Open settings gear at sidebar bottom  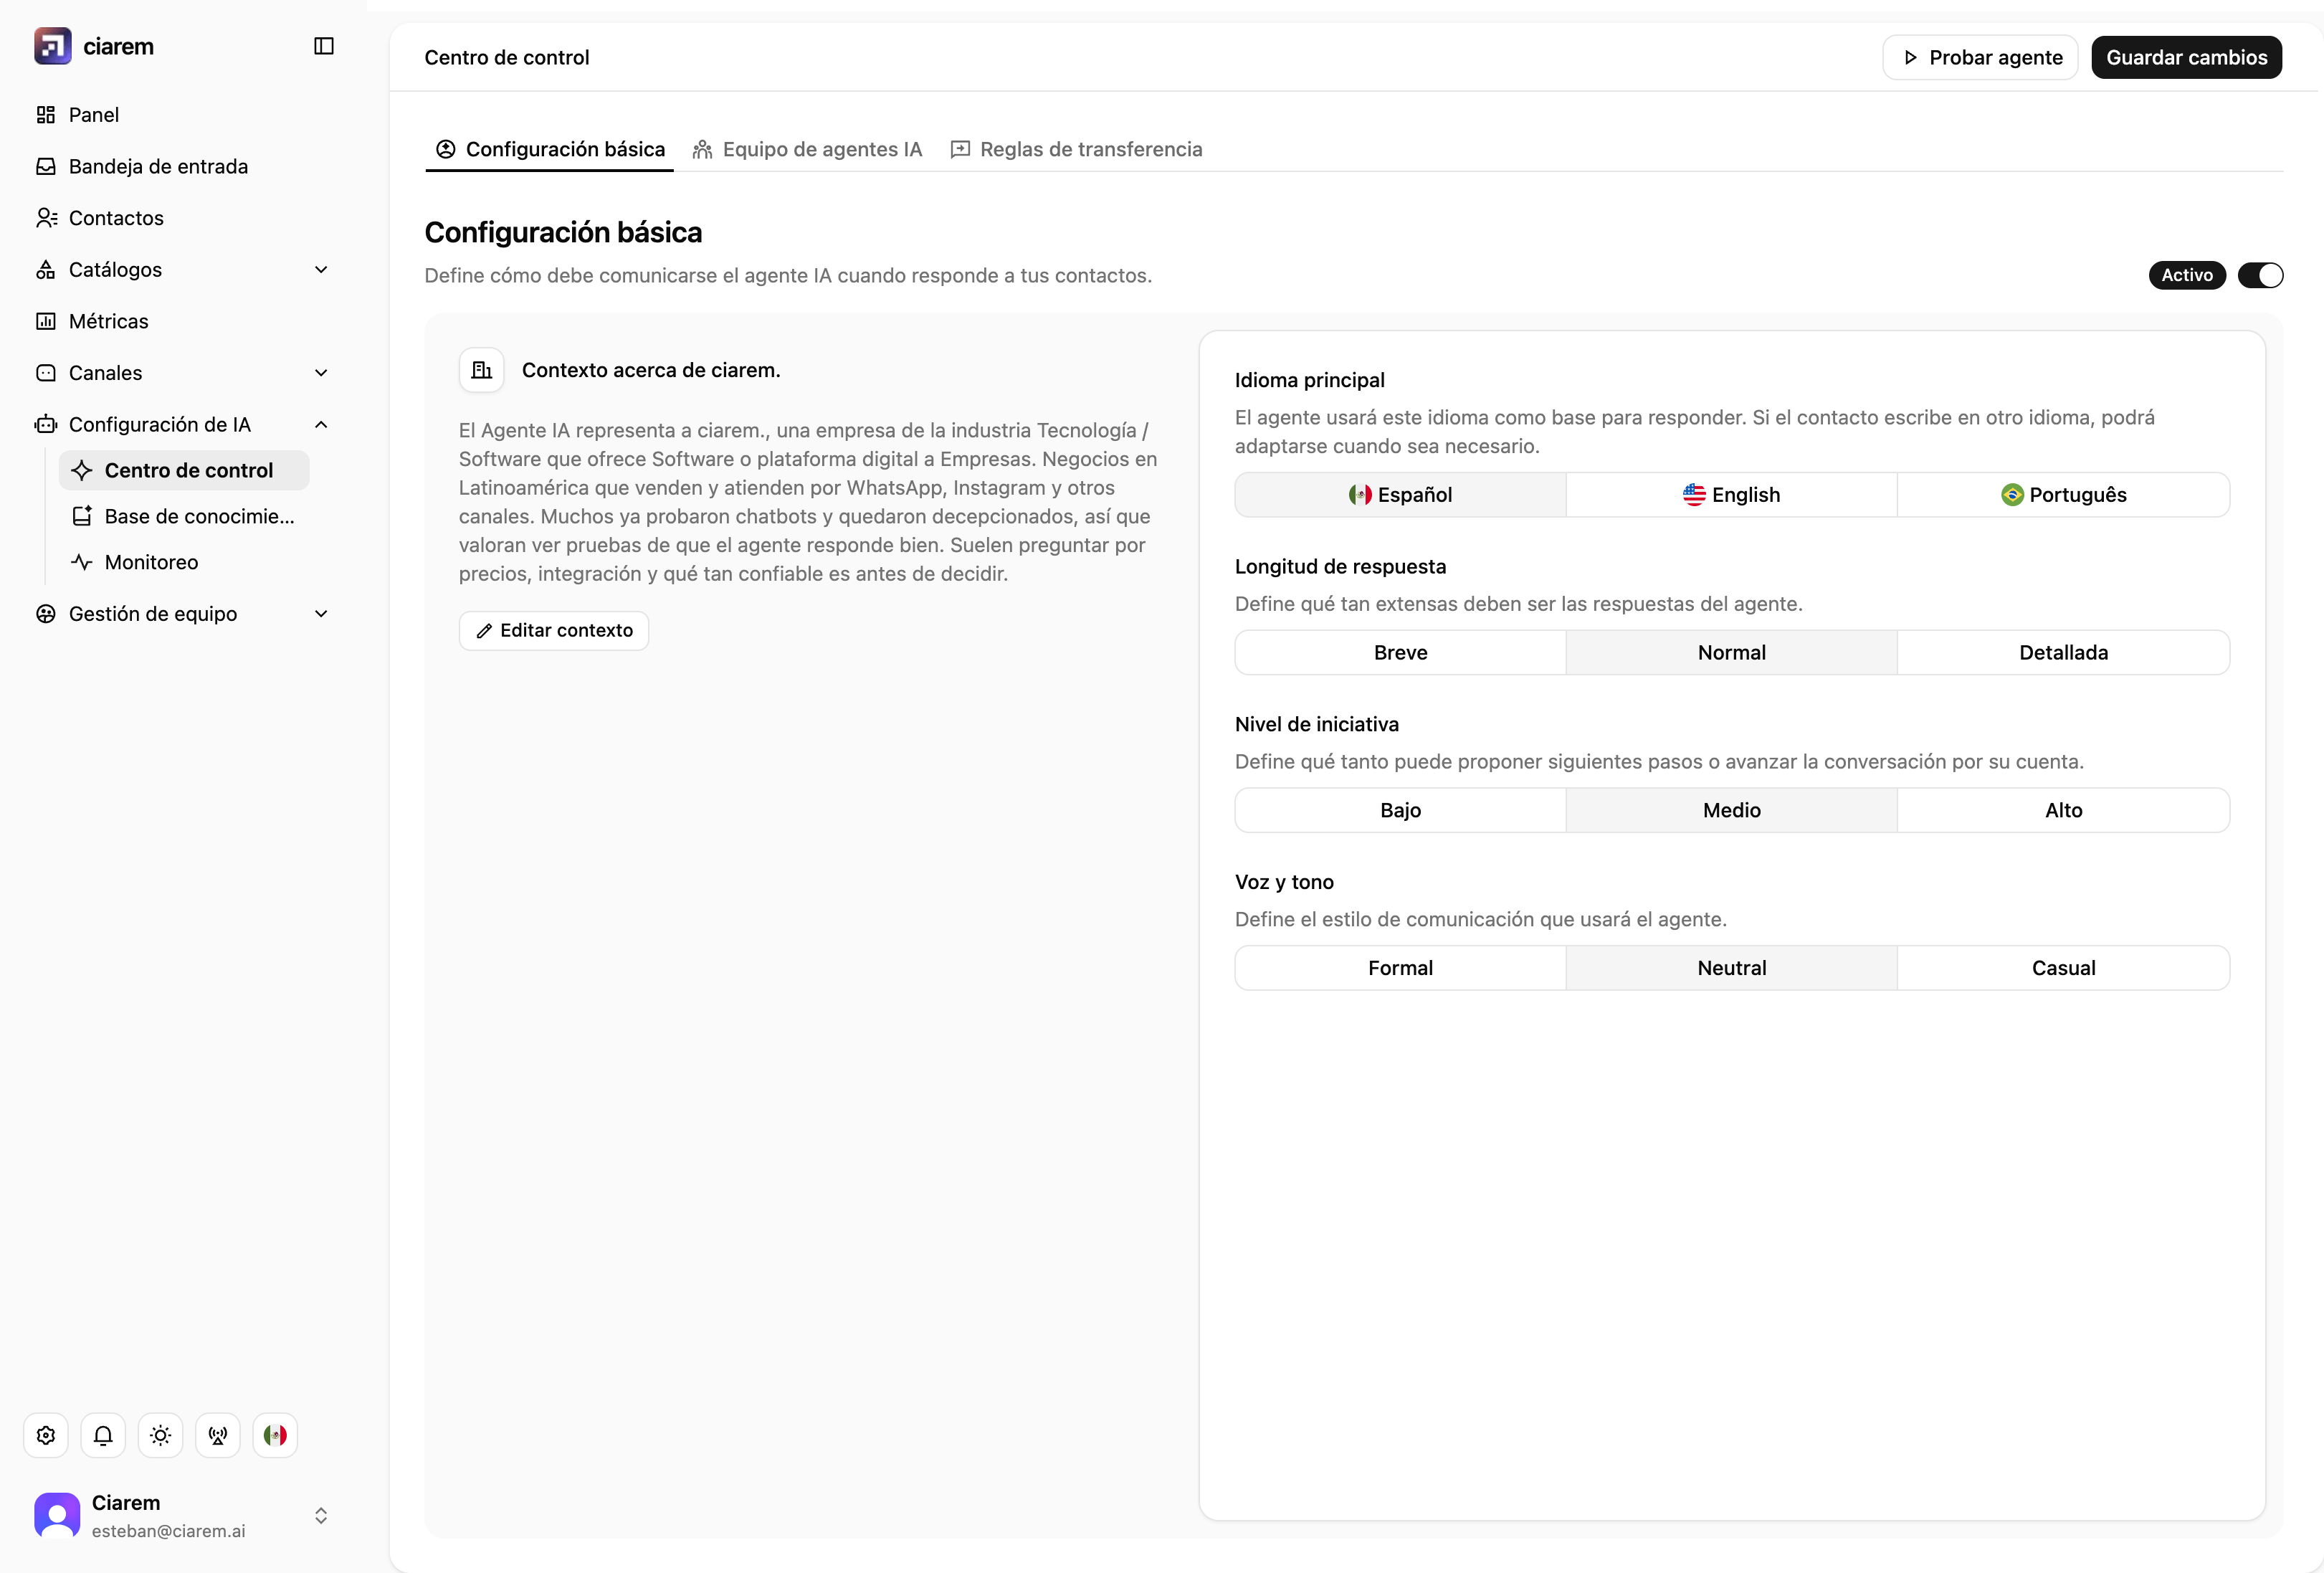[x=46, y=1435]
